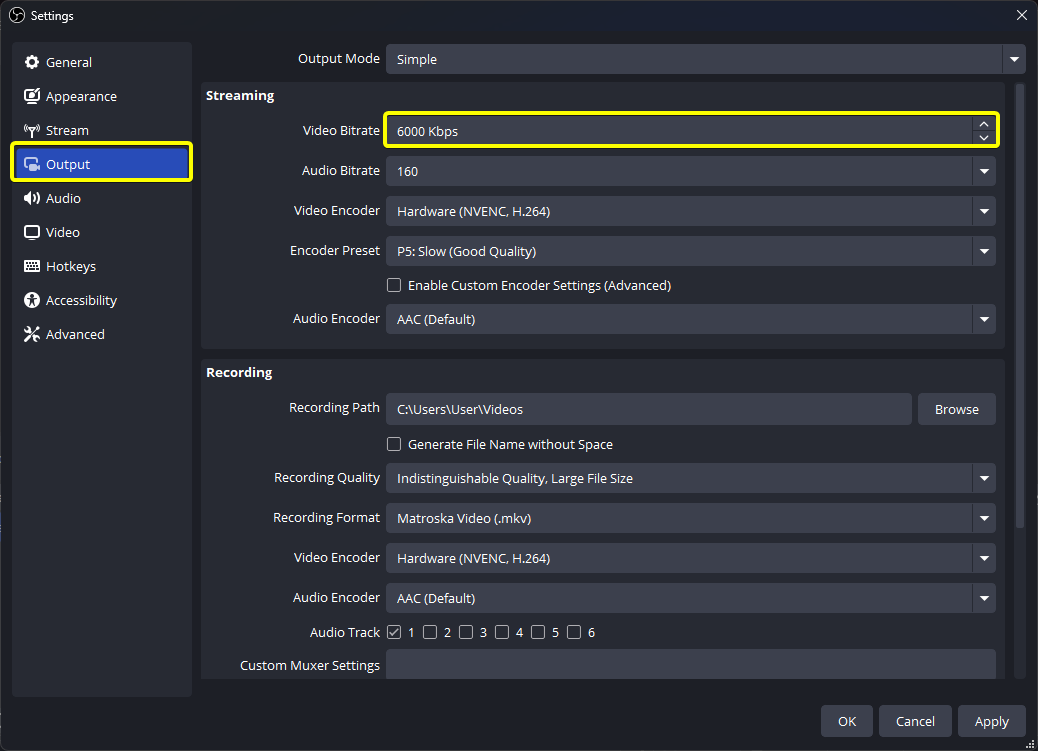Tick Audio Track 6 checkbox
The image size is (1038, 751).
574,632
